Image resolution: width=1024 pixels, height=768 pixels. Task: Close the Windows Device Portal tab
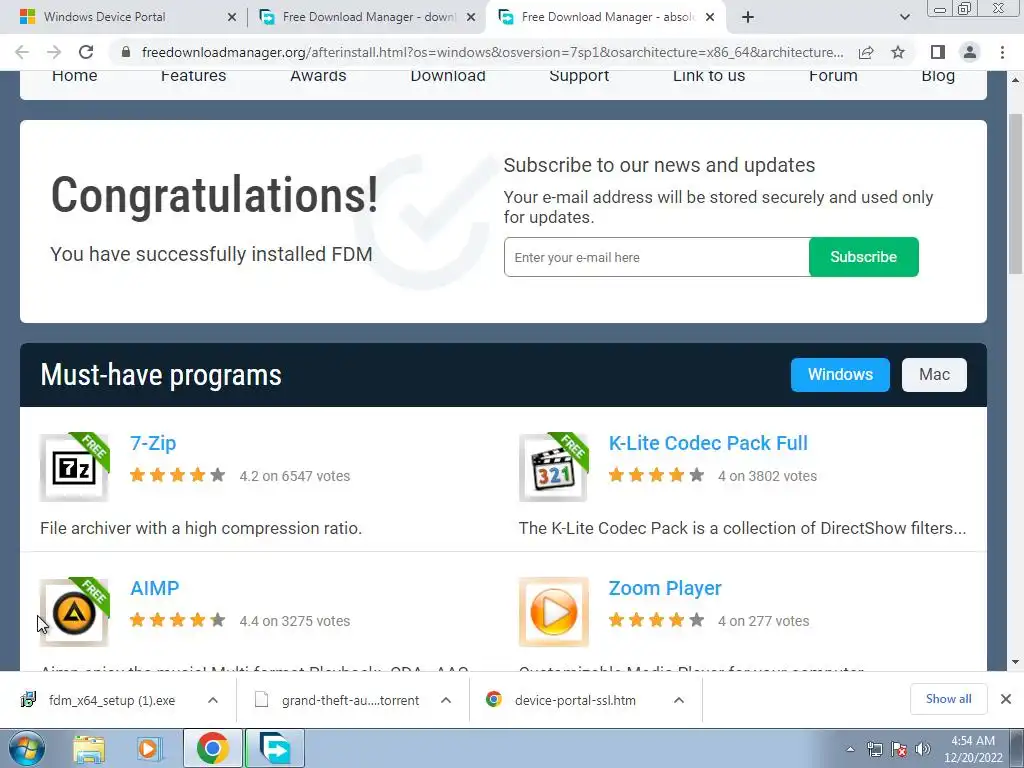click(x=232, y=18)
